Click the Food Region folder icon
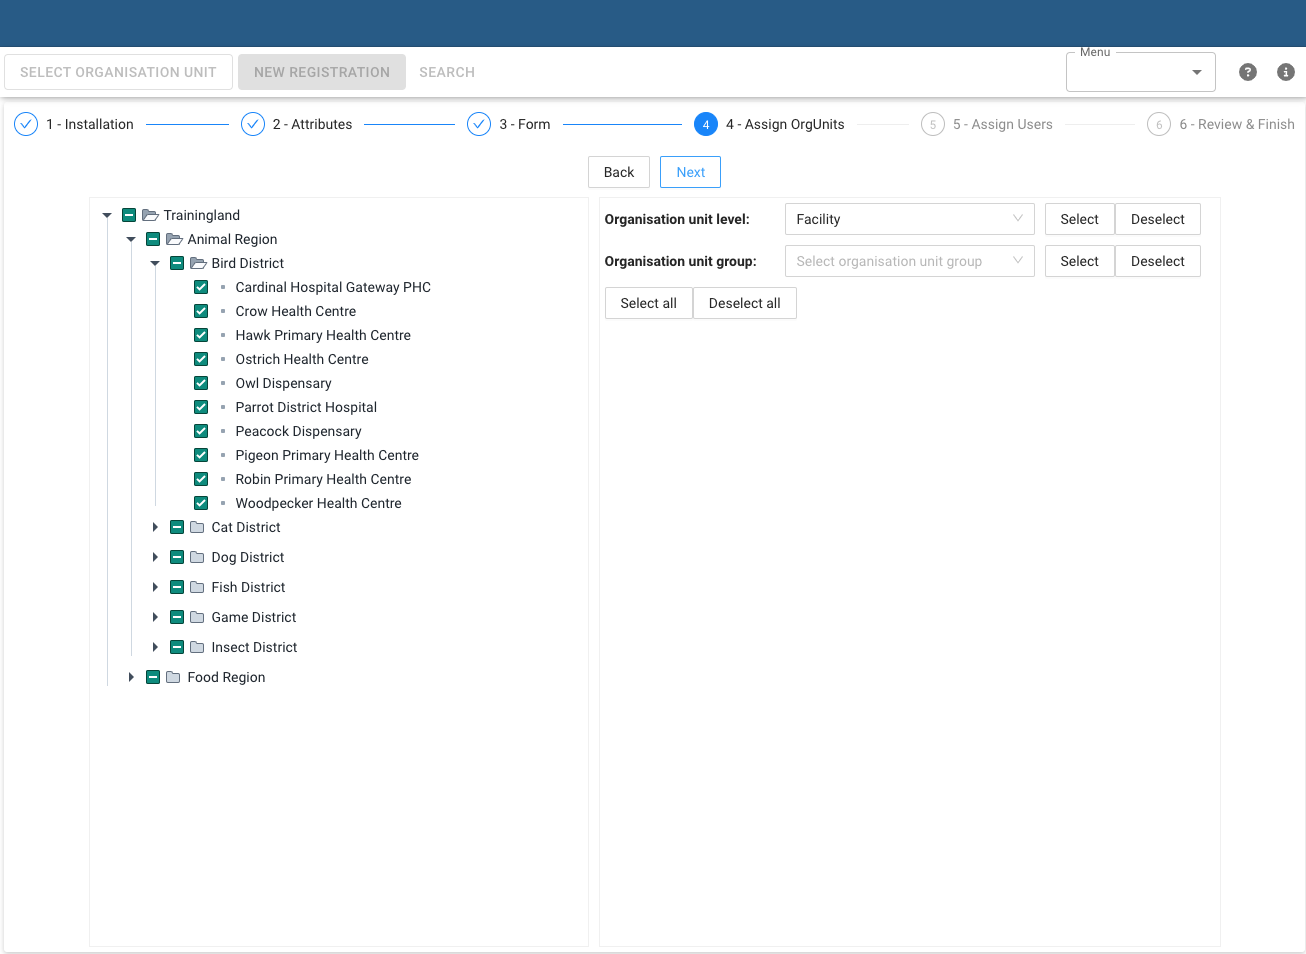This screenshot has height=954, width=1306. click(173, 677)
